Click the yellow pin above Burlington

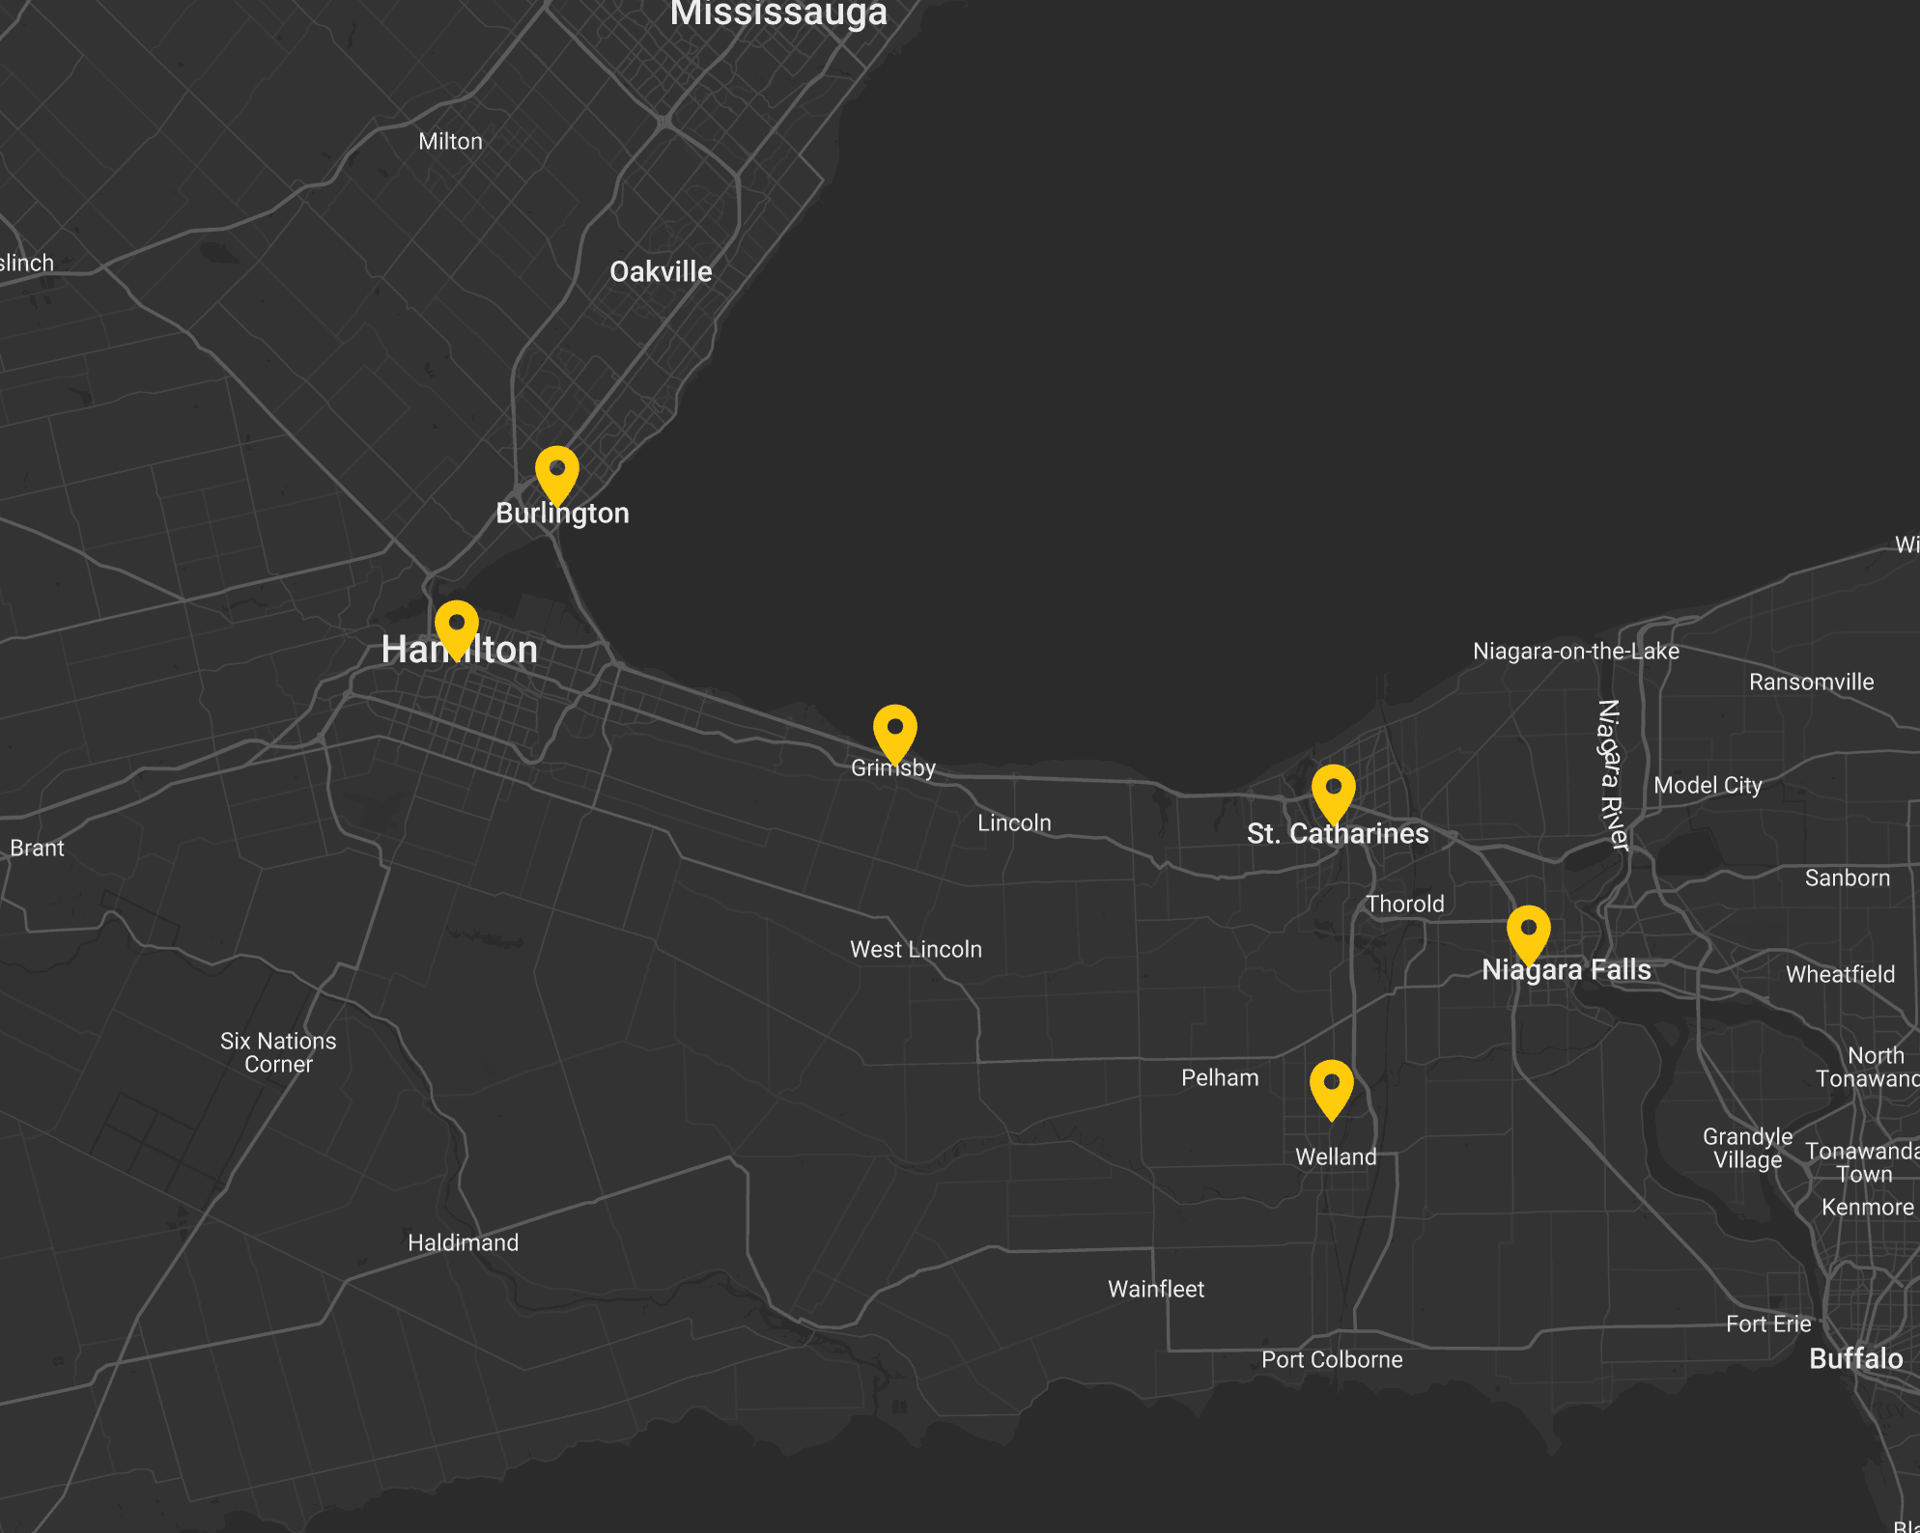pos(557,474)
